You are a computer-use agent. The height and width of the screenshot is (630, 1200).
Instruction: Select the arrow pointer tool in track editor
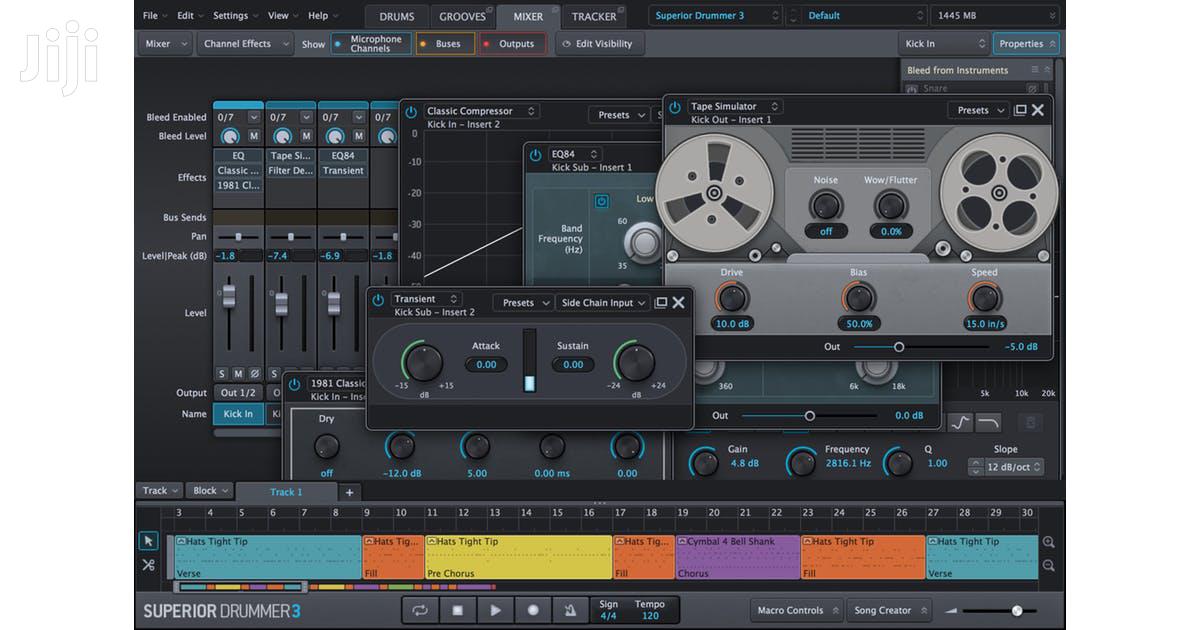(x=148, y=541)
